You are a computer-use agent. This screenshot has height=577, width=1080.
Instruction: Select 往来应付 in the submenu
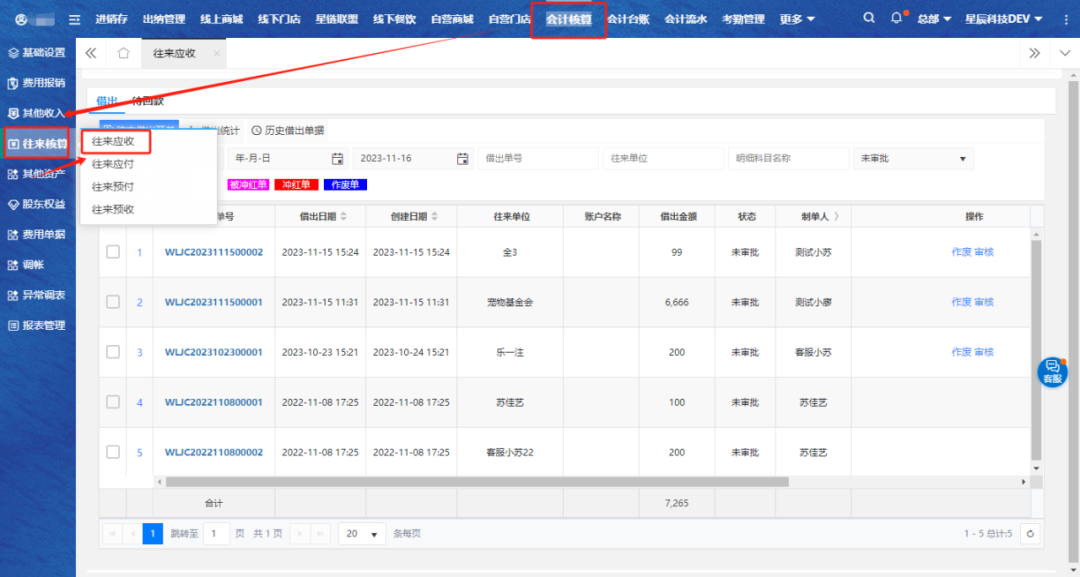click(113, 164)
